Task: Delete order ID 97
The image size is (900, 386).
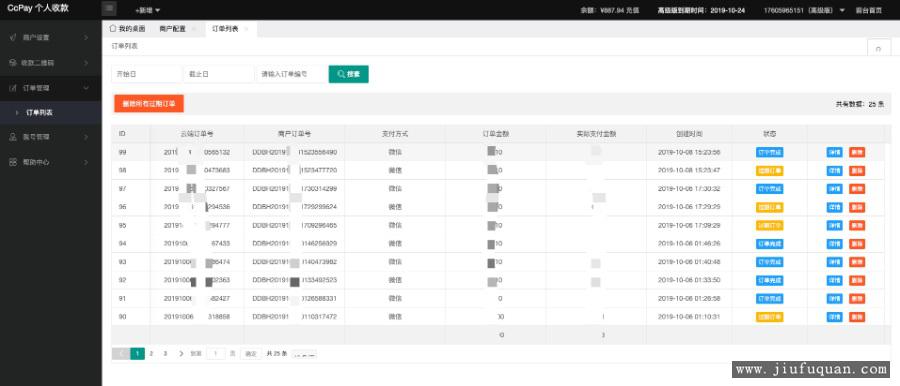Action: pos(857,189)
